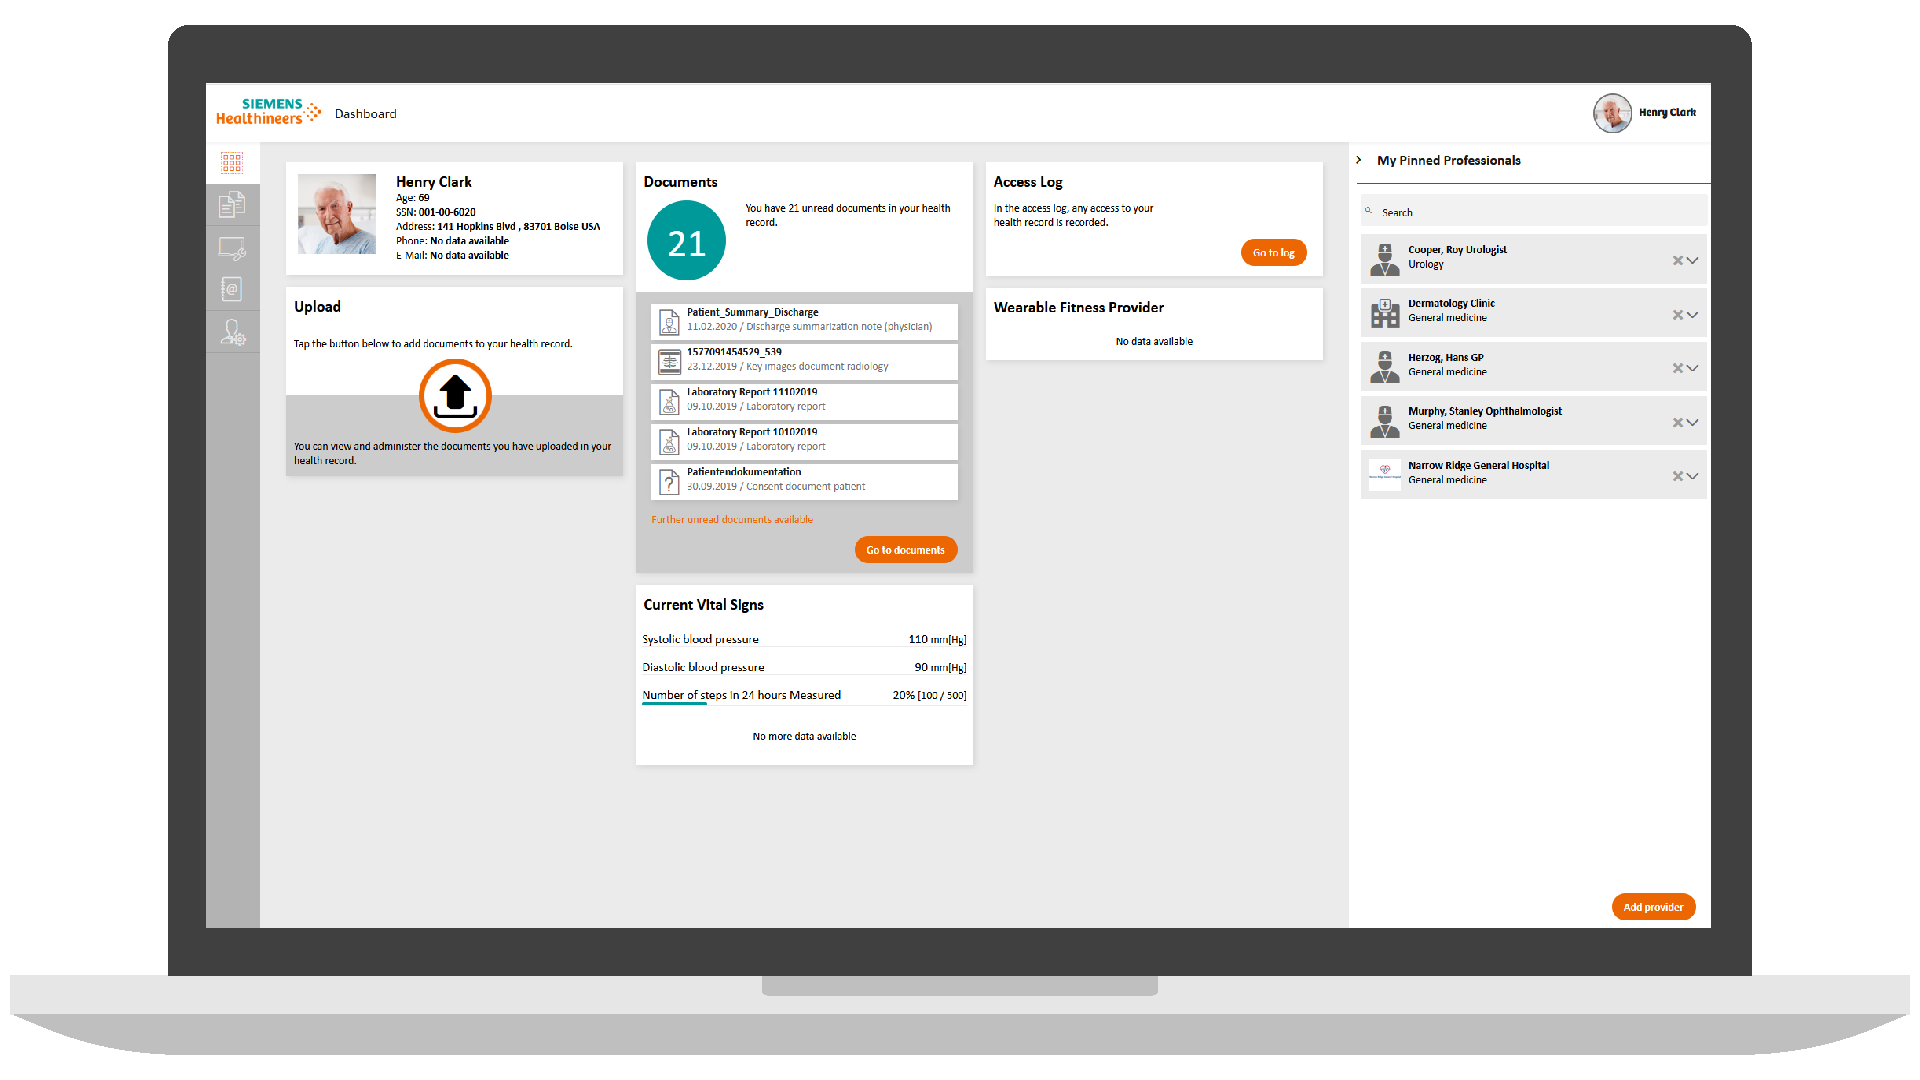Image resolution: width=1920 pixels, height=1080 pixels.
Task: Open the user settings sidebar icon
Action: 232,332
